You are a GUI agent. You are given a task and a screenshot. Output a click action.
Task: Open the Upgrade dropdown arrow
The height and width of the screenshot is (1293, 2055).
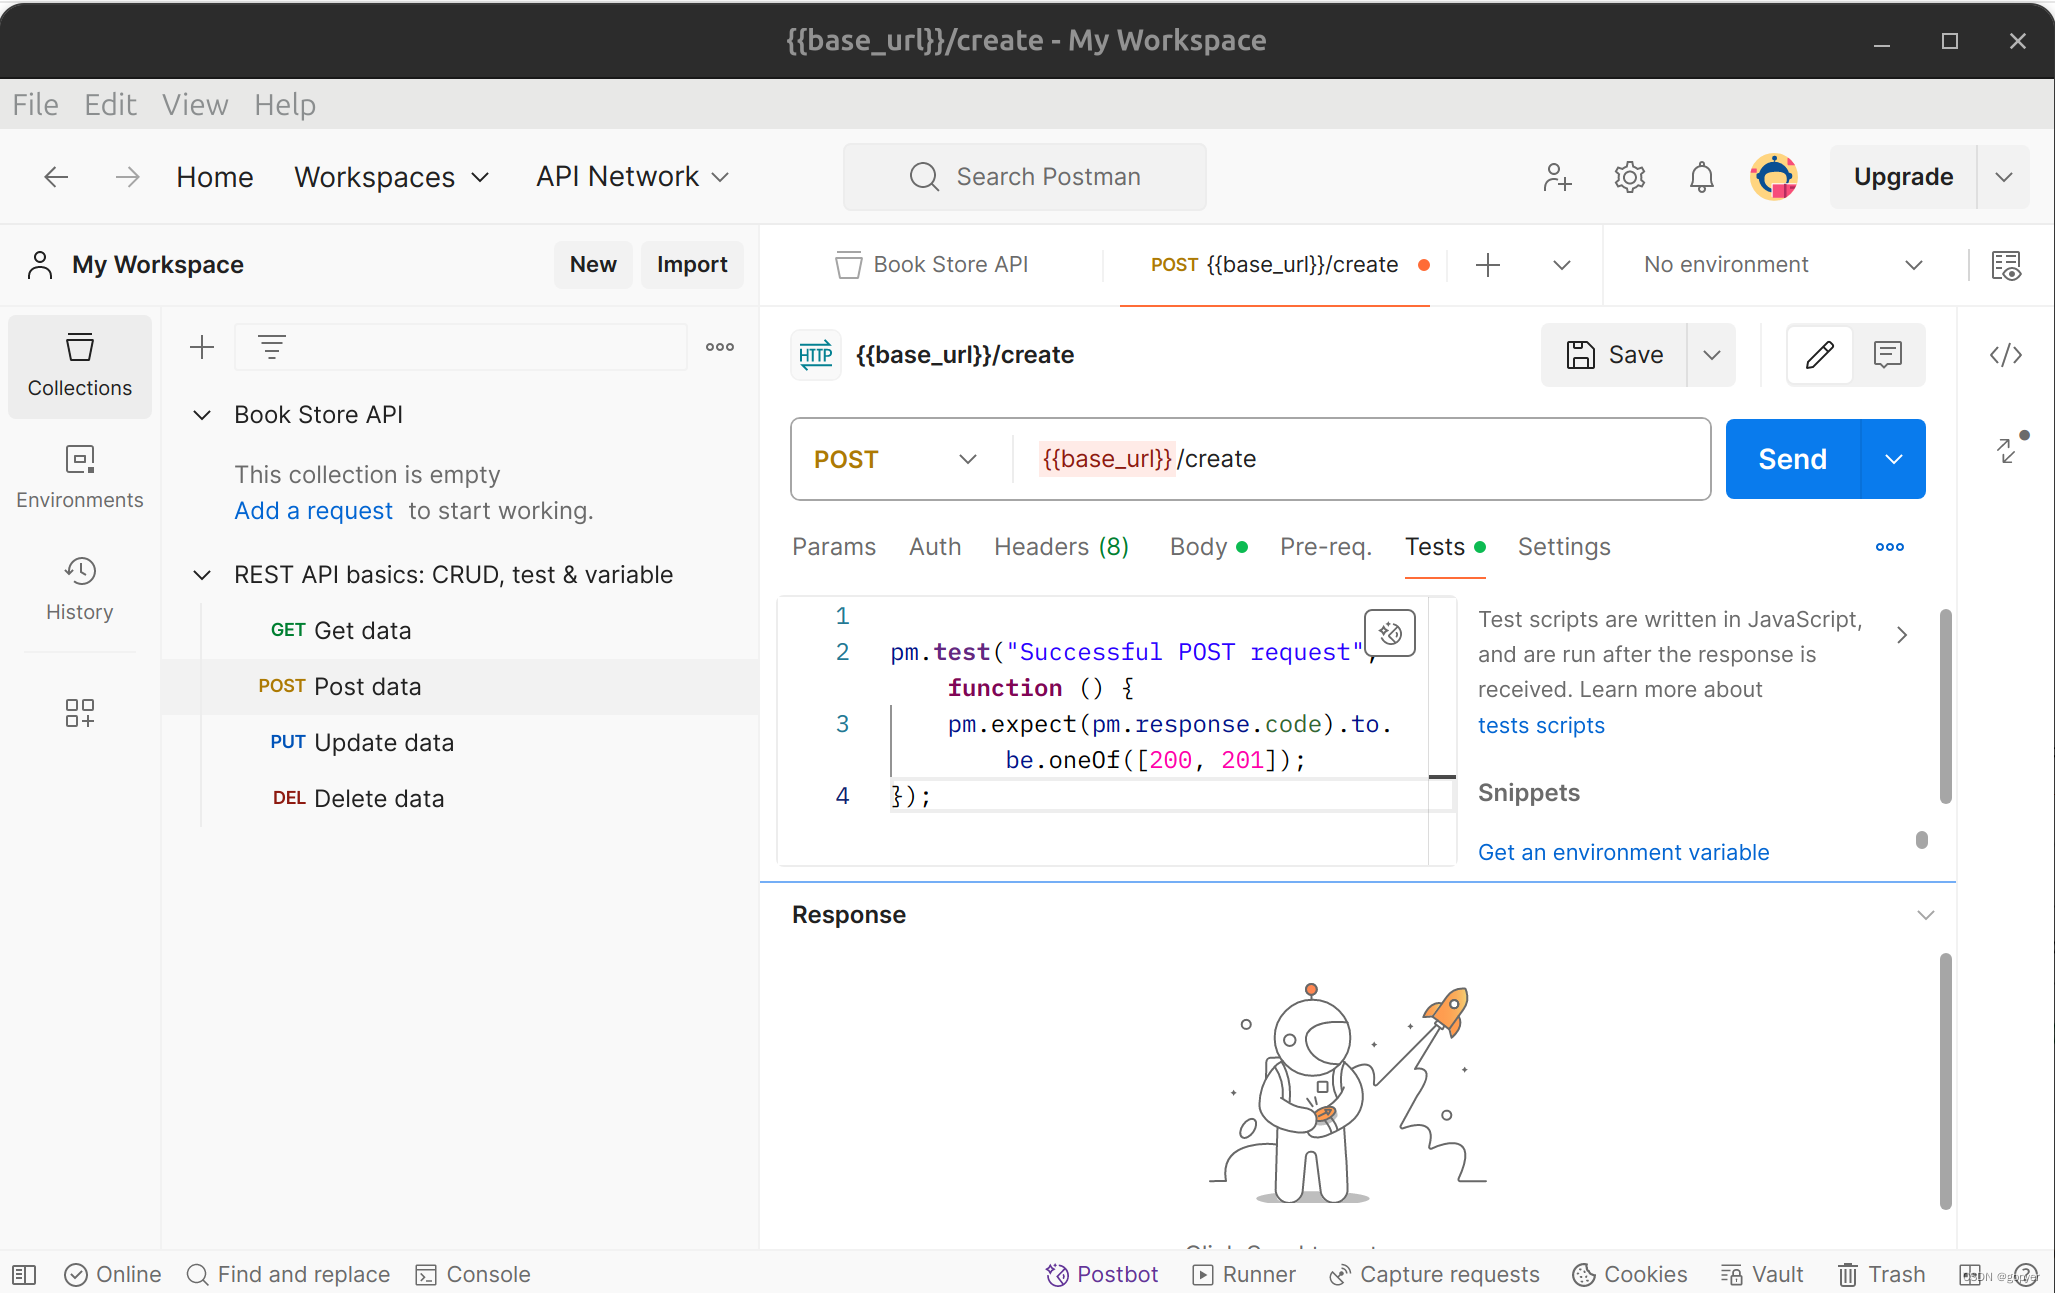2004,177
